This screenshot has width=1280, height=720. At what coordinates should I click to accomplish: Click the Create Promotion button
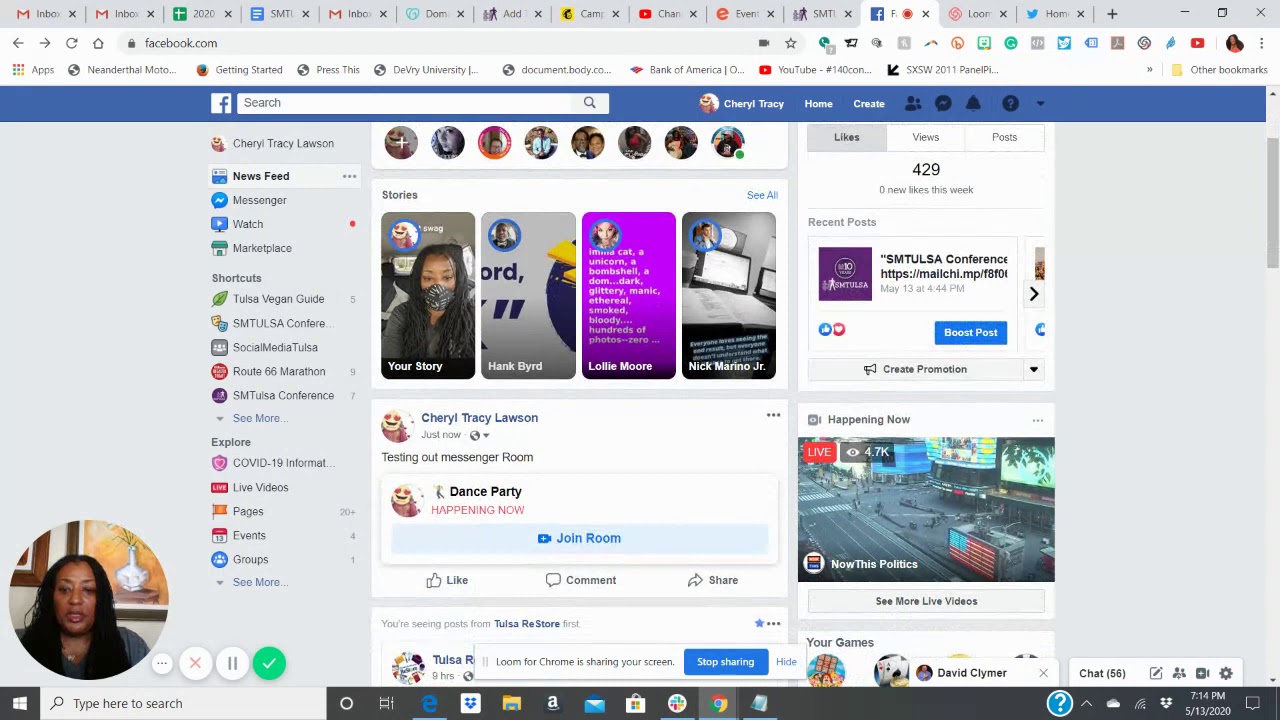tap(915, 369)
